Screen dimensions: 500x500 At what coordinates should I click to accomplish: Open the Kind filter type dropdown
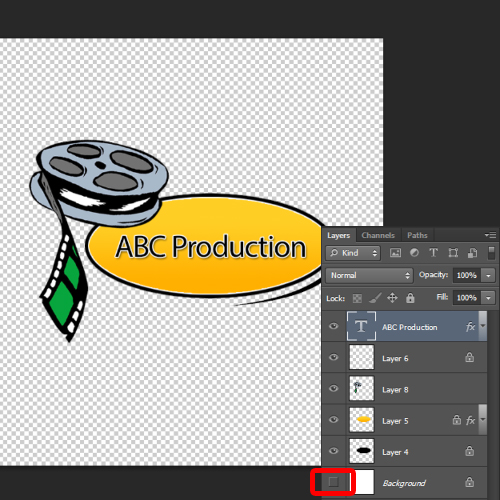[353, 253]
